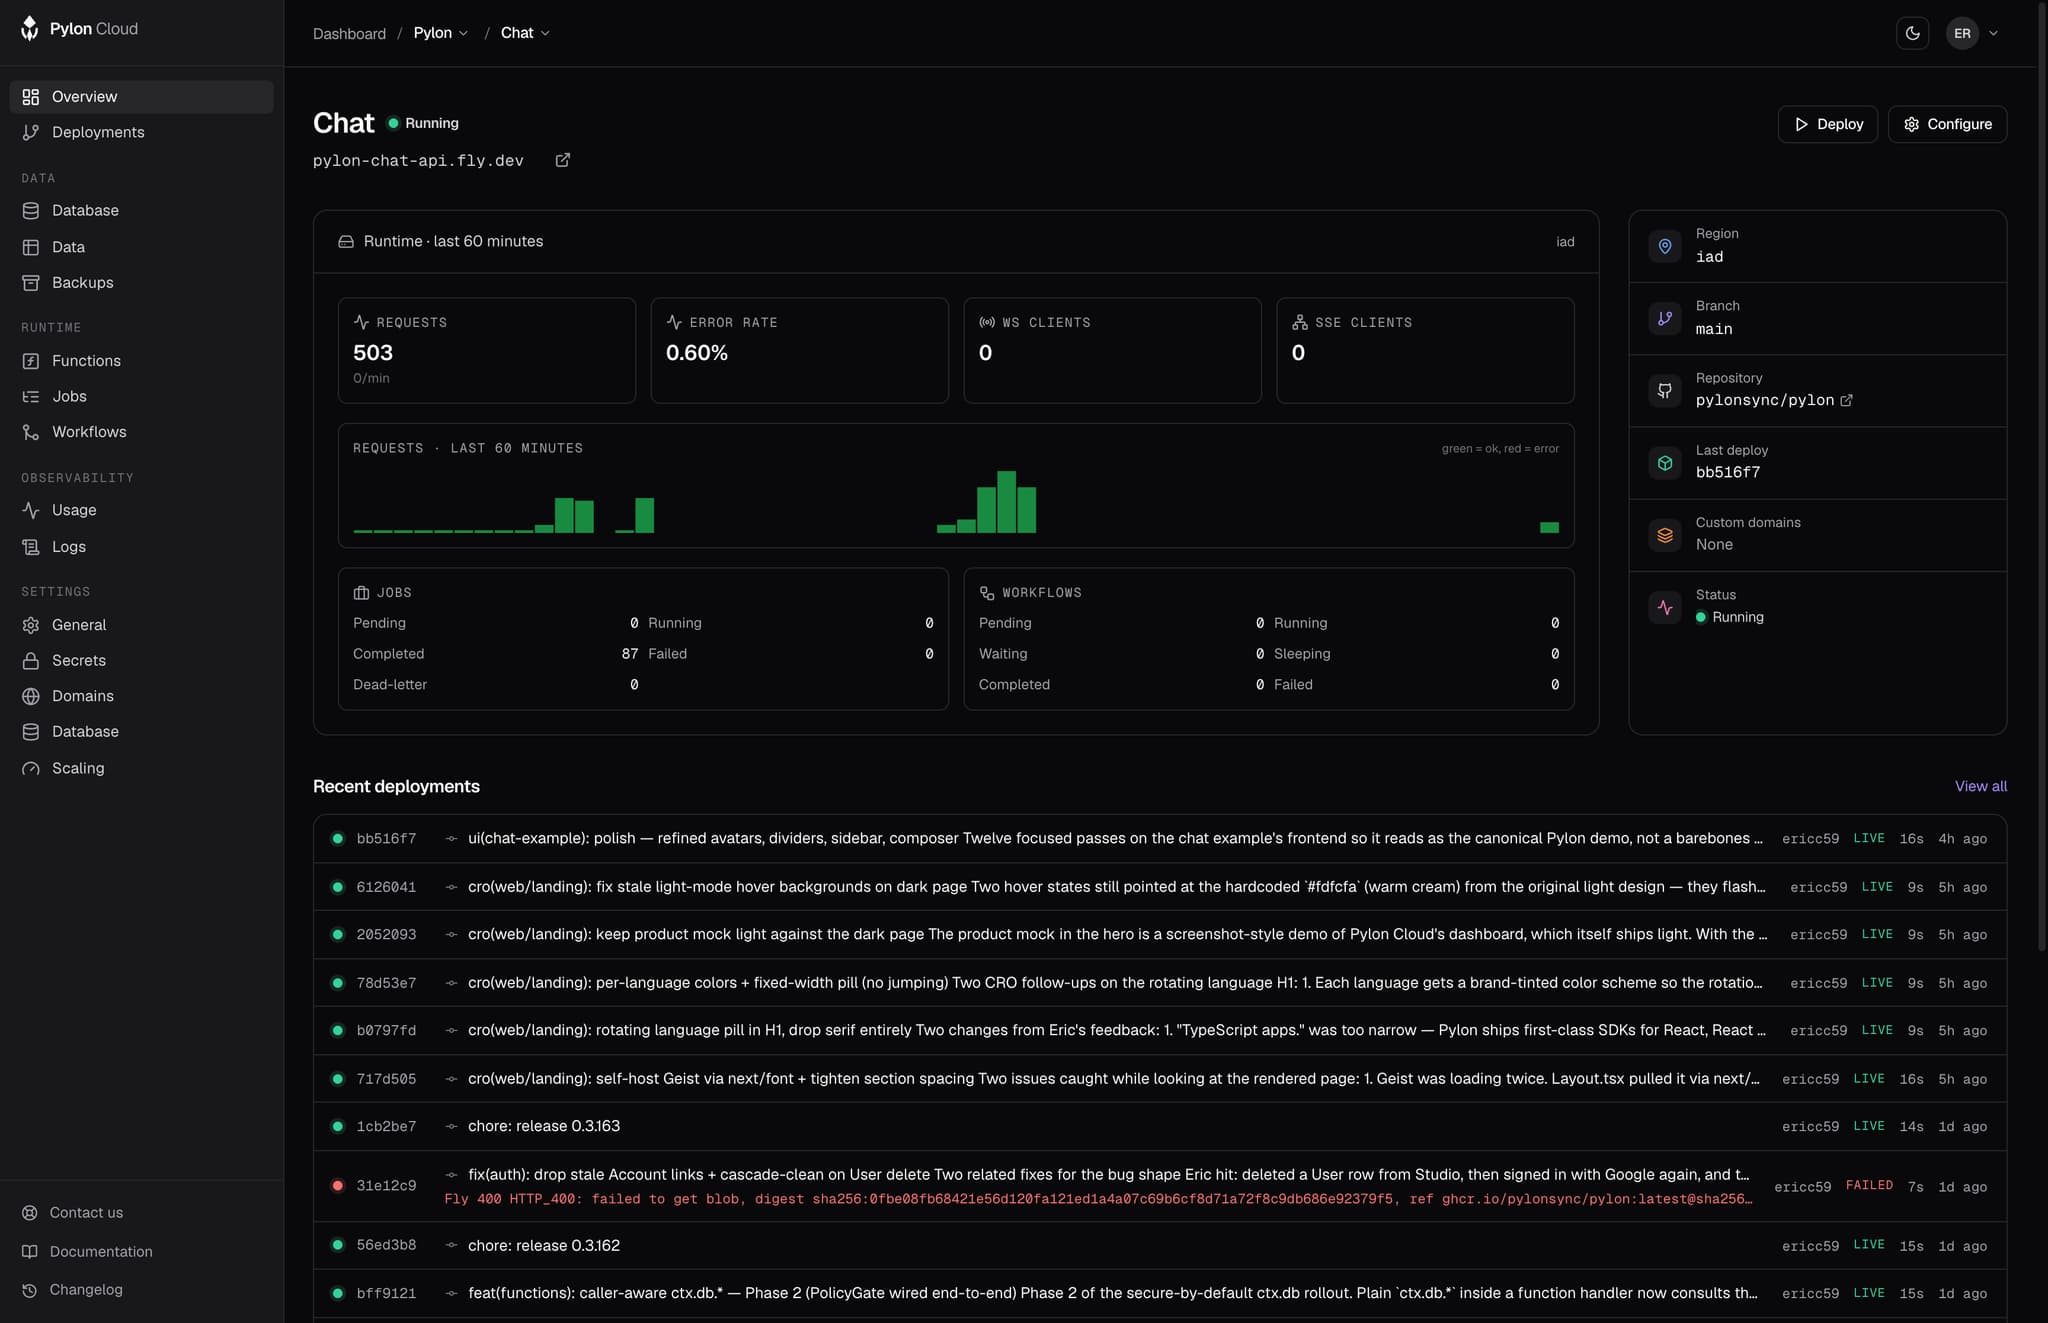Click the red status dot for 31e12c9
This screenshot has height=1323, width=2048.
click(338, 1186)
